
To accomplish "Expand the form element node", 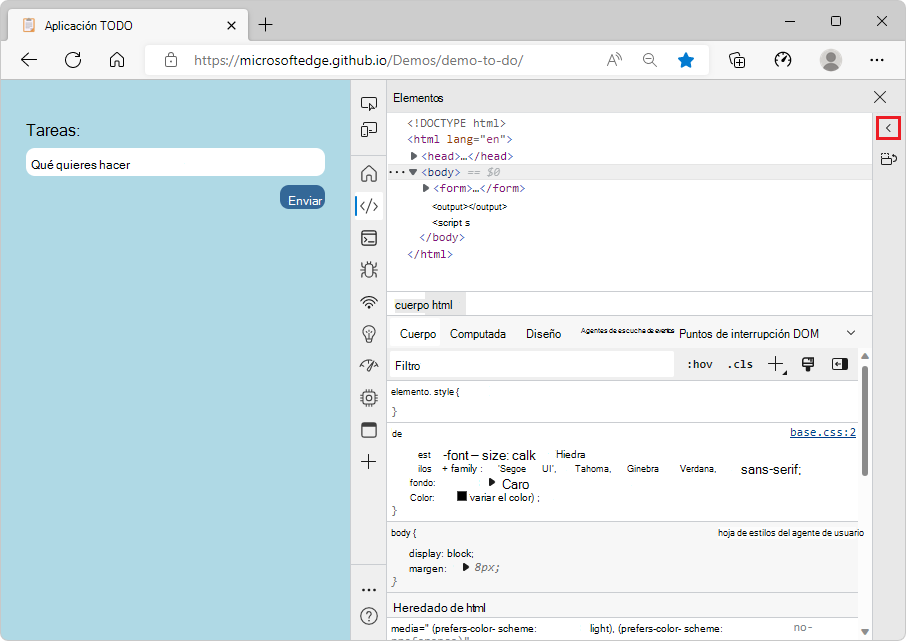I will [x=426, y=188].
